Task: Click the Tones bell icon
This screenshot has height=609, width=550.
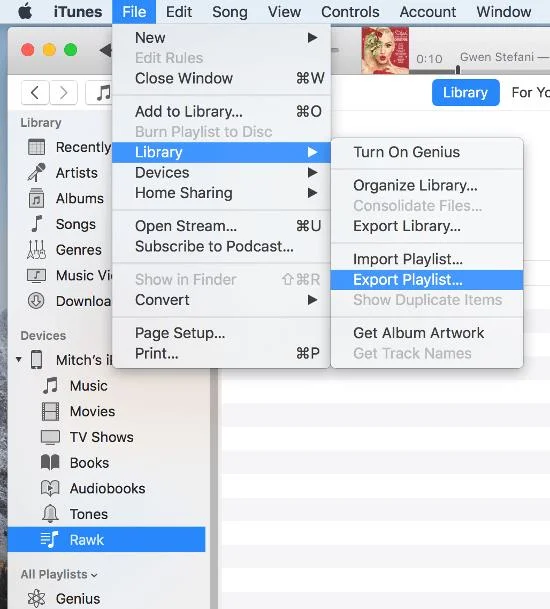Action: pos(50,514)
